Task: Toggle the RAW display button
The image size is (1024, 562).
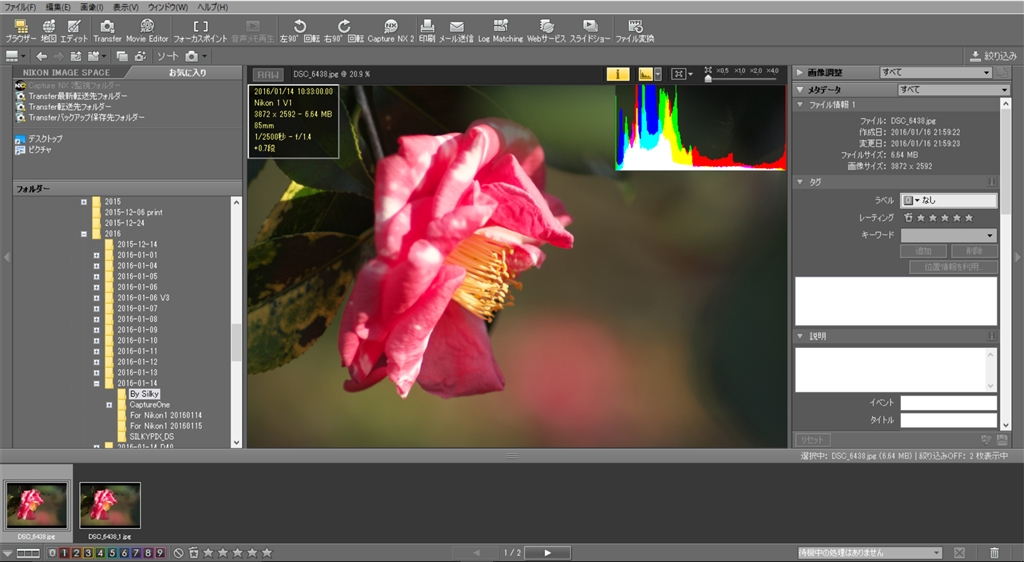Action: (x=267, y=74)
